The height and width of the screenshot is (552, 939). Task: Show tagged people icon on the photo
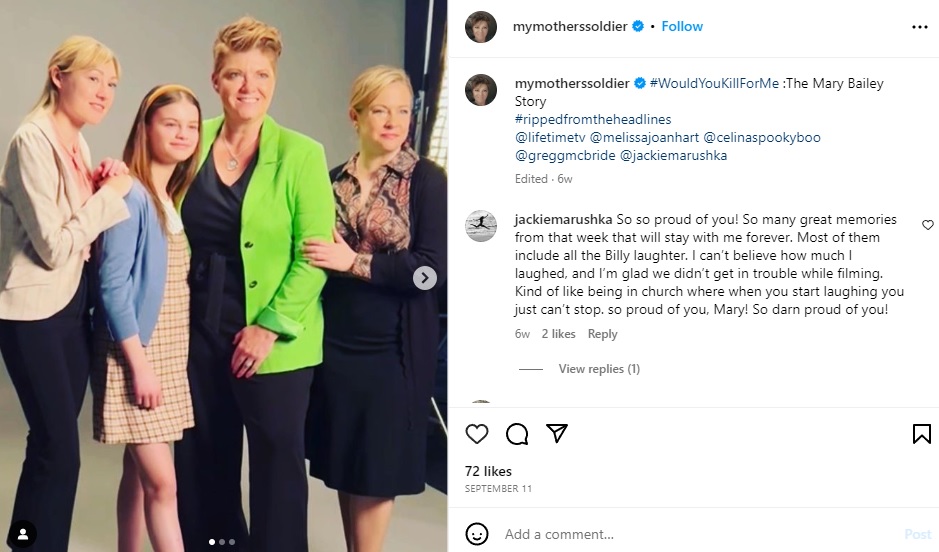(x=22, y=534)
